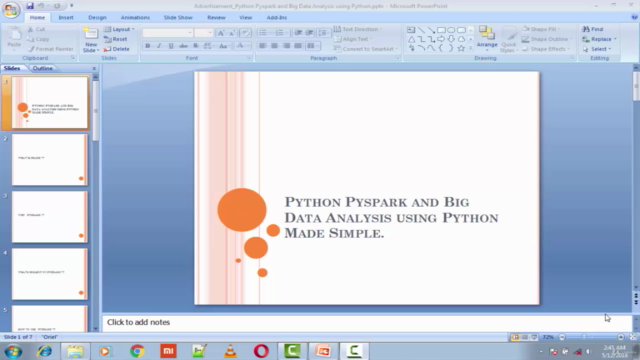Open Google Chrome from taskbar
The image size is (640, 360).
tap(137, 351)
